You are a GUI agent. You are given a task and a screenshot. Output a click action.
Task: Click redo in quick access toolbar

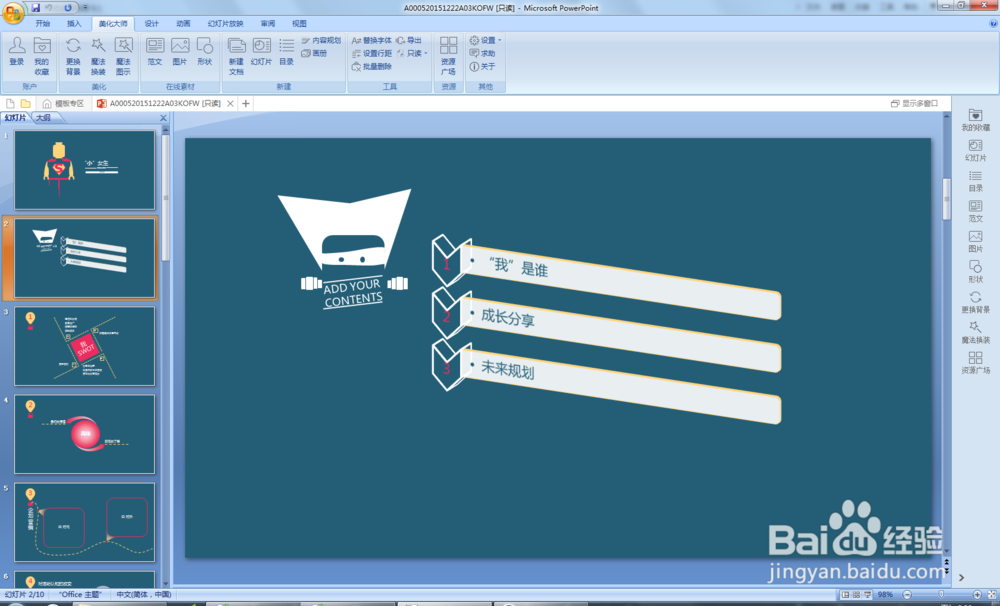68,8
